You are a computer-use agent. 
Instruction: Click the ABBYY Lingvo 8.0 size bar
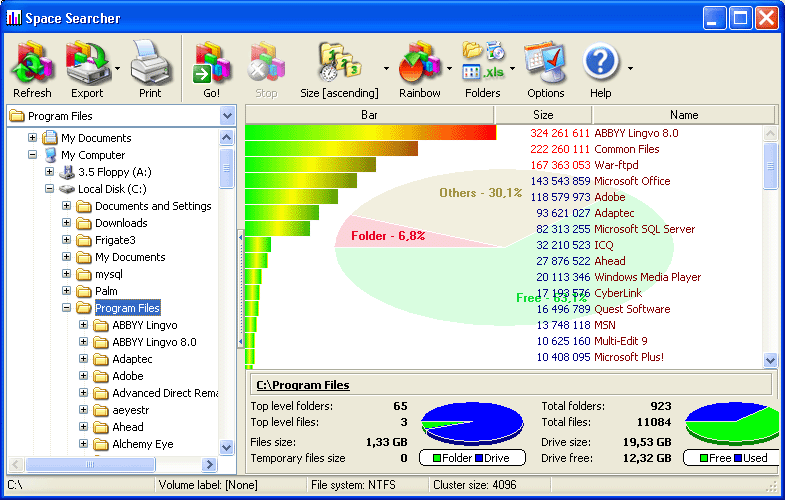pyautogui.click(x=370, y=133)
